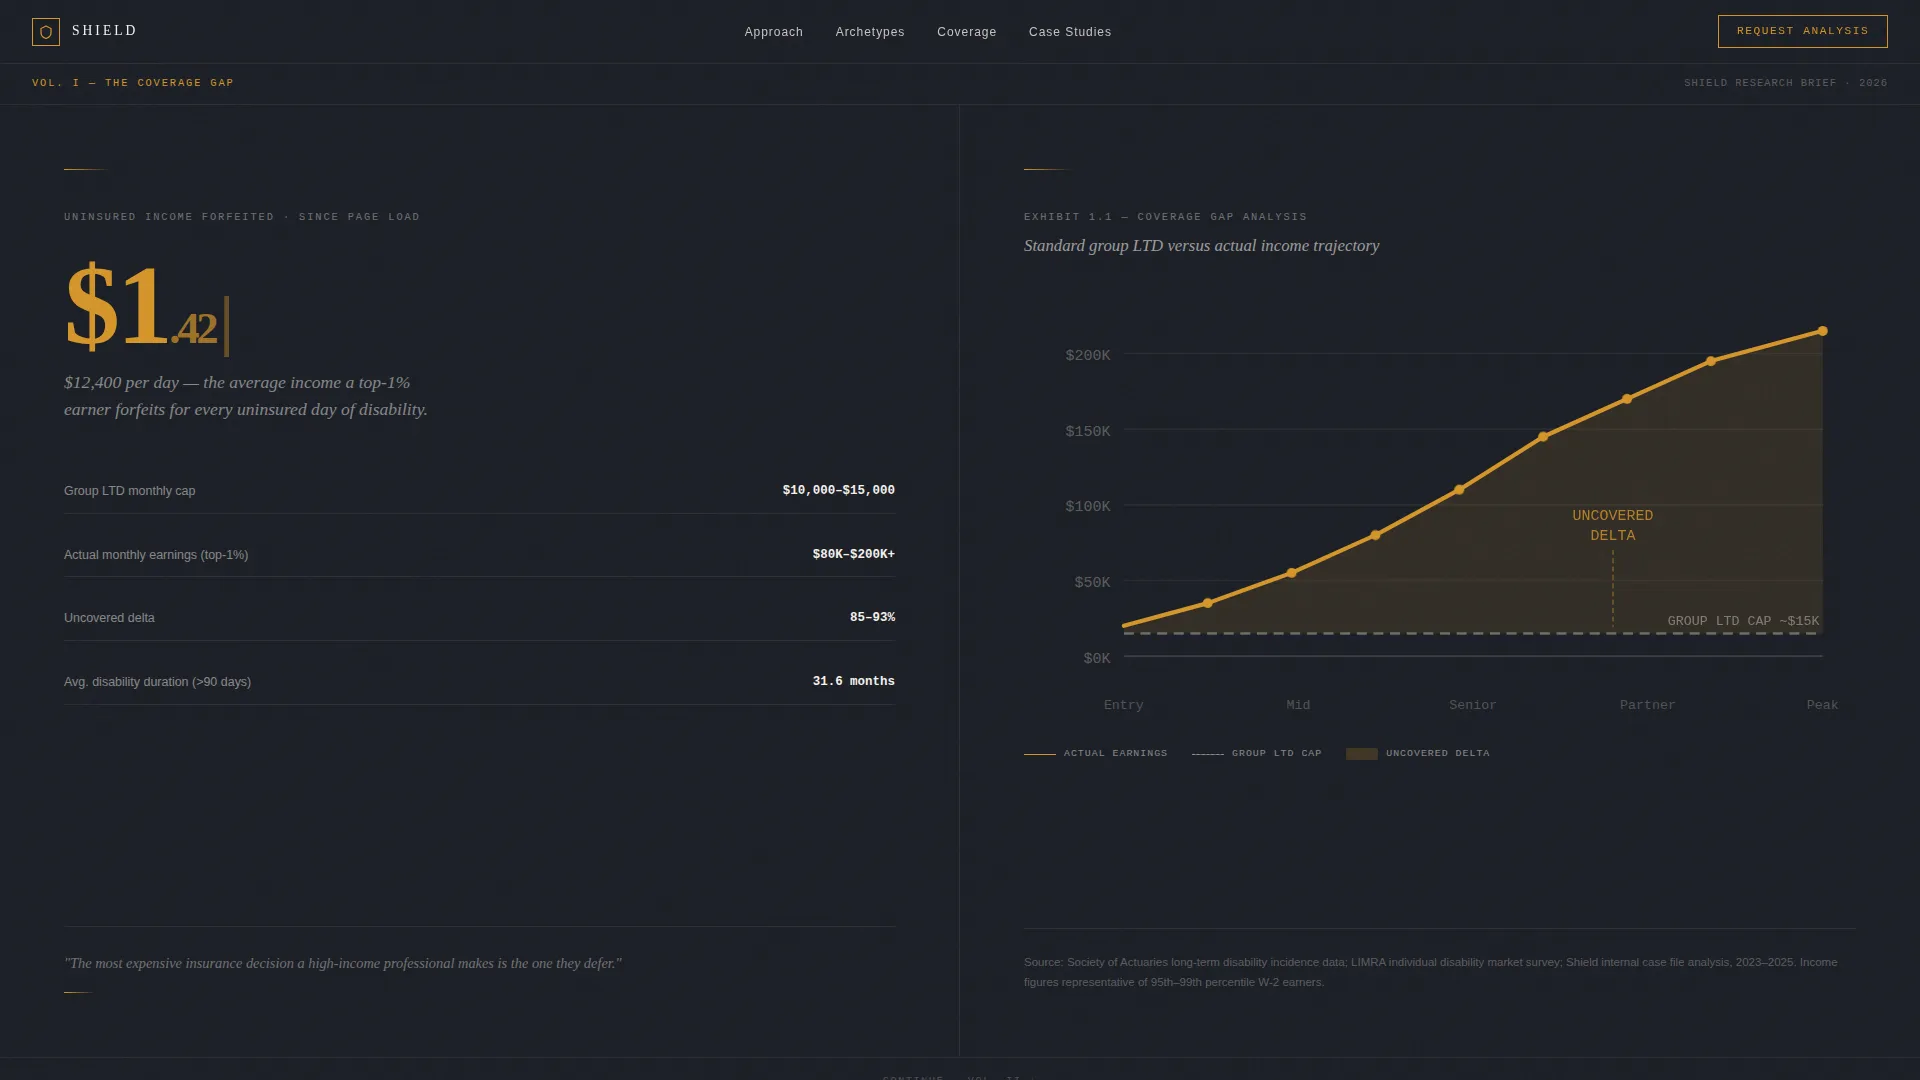Image resolution: width=1920 pixels, height=1080 pixels.
Task: Click the Mid x-axis label
Action: pyautogui.click(x=1298, y=705)
